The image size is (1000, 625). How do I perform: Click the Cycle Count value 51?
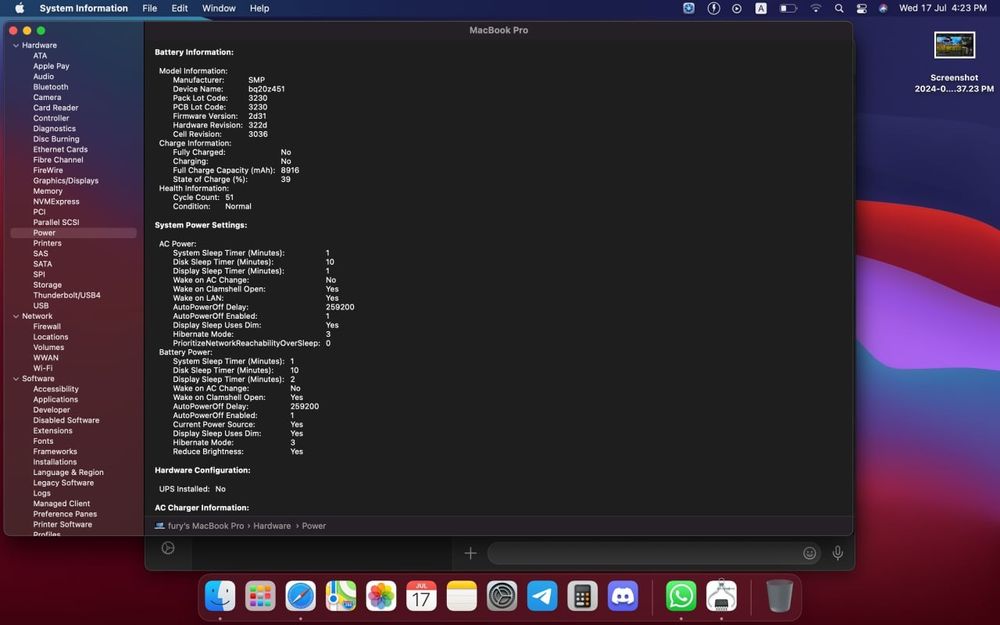[230, 198]
